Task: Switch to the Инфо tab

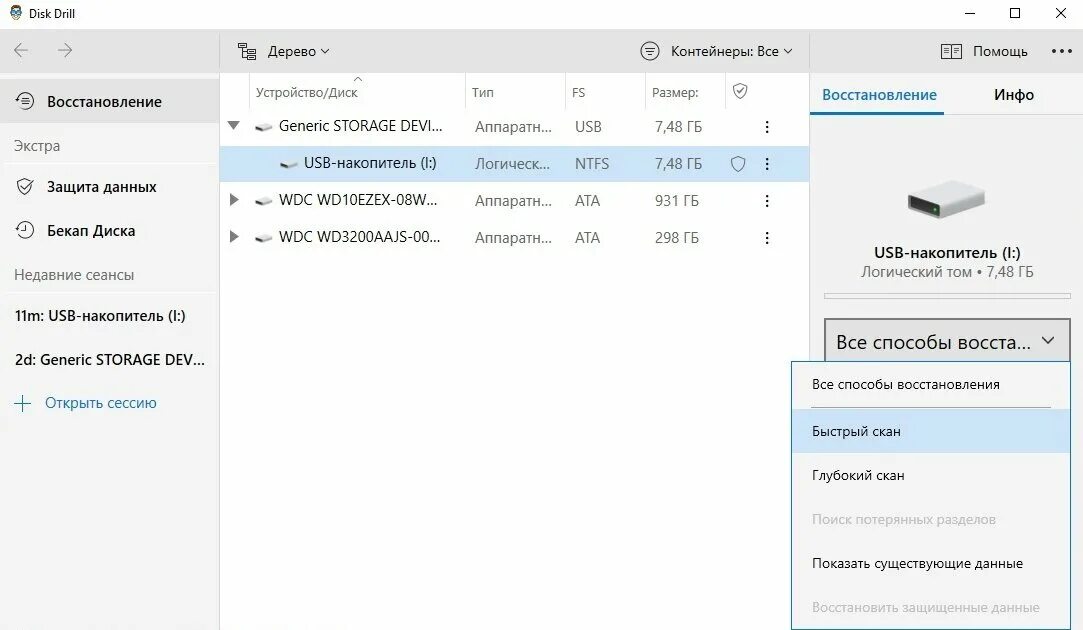Action: (1013, 95)
